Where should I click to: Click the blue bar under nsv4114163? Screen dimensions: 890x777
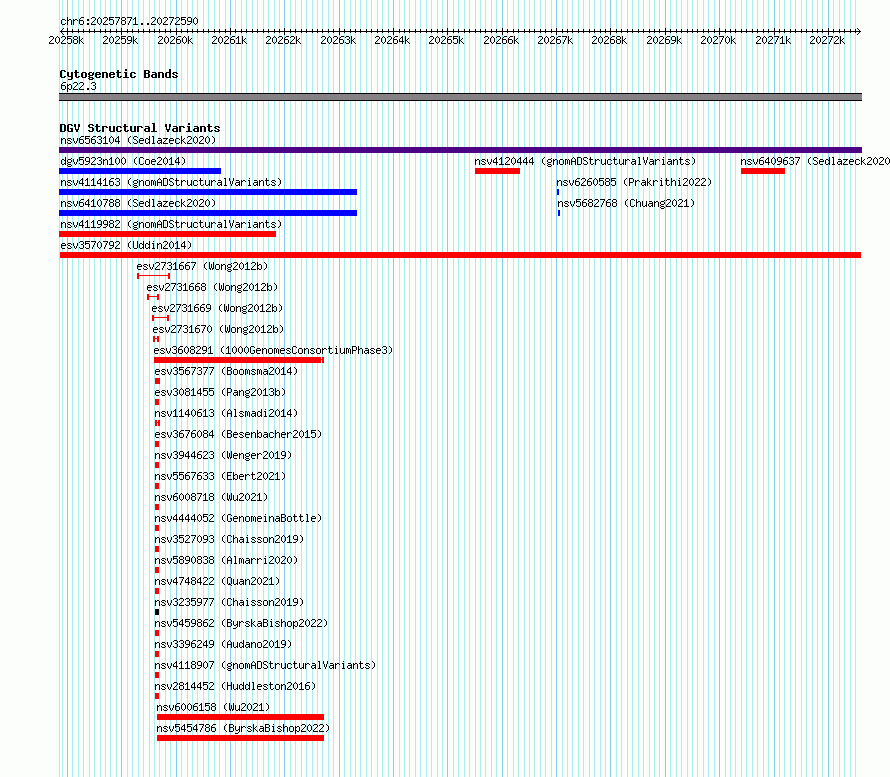click(208, 192)
